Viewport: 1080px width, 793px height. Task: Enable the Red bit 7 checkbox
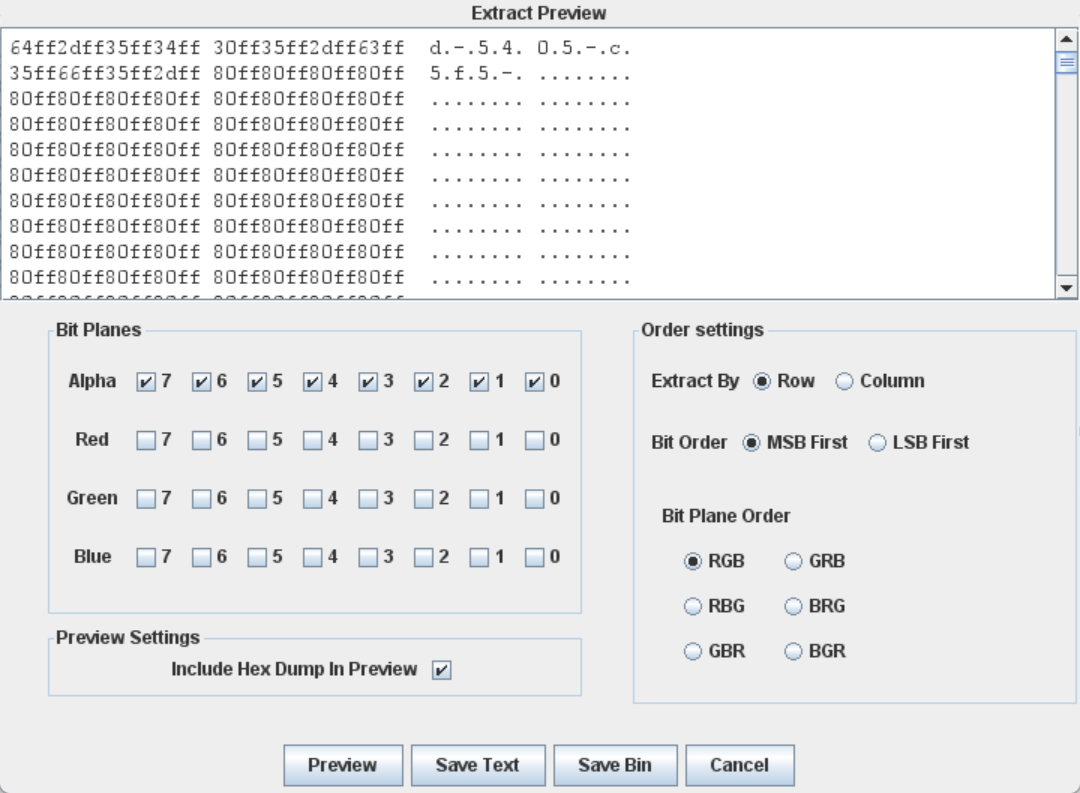click(x=147, y=440)
